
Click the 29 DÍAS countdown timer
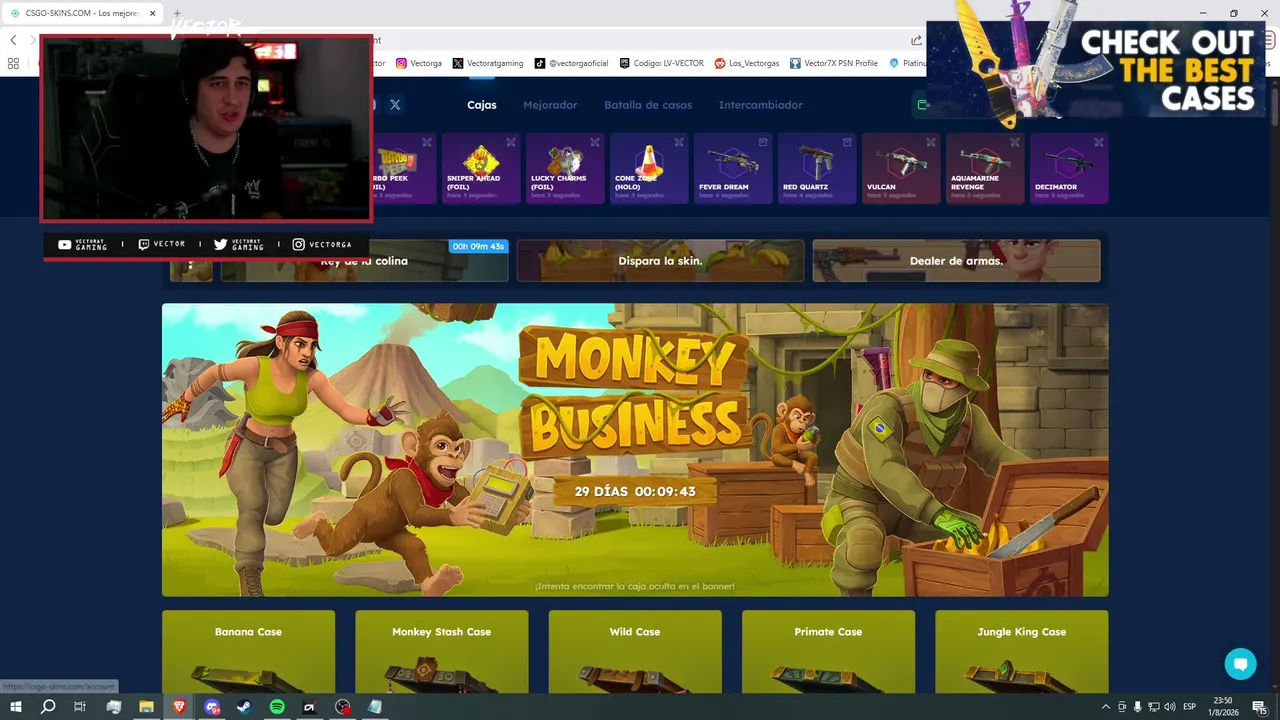coord(635,491)
